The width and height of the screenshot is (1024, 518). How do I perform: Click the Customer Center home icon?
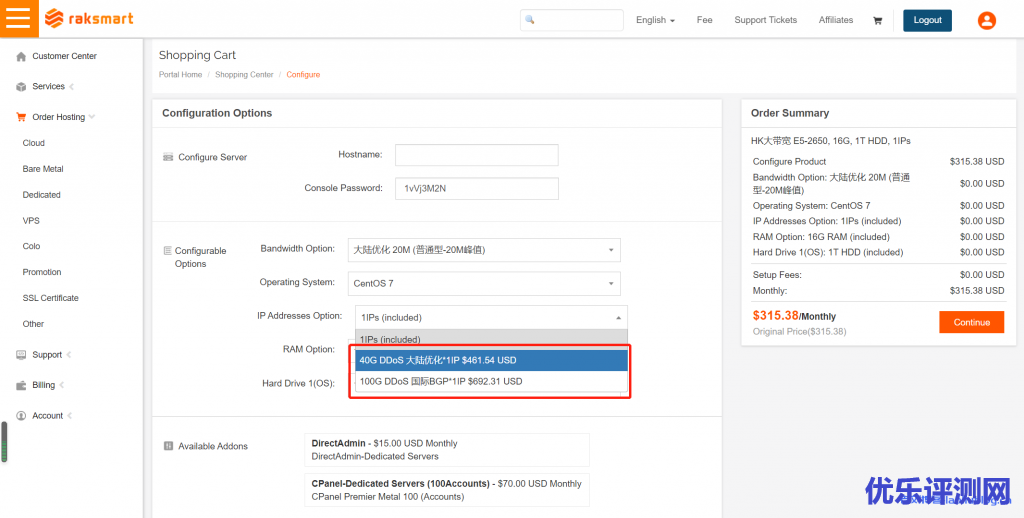[x=21, y=57]
